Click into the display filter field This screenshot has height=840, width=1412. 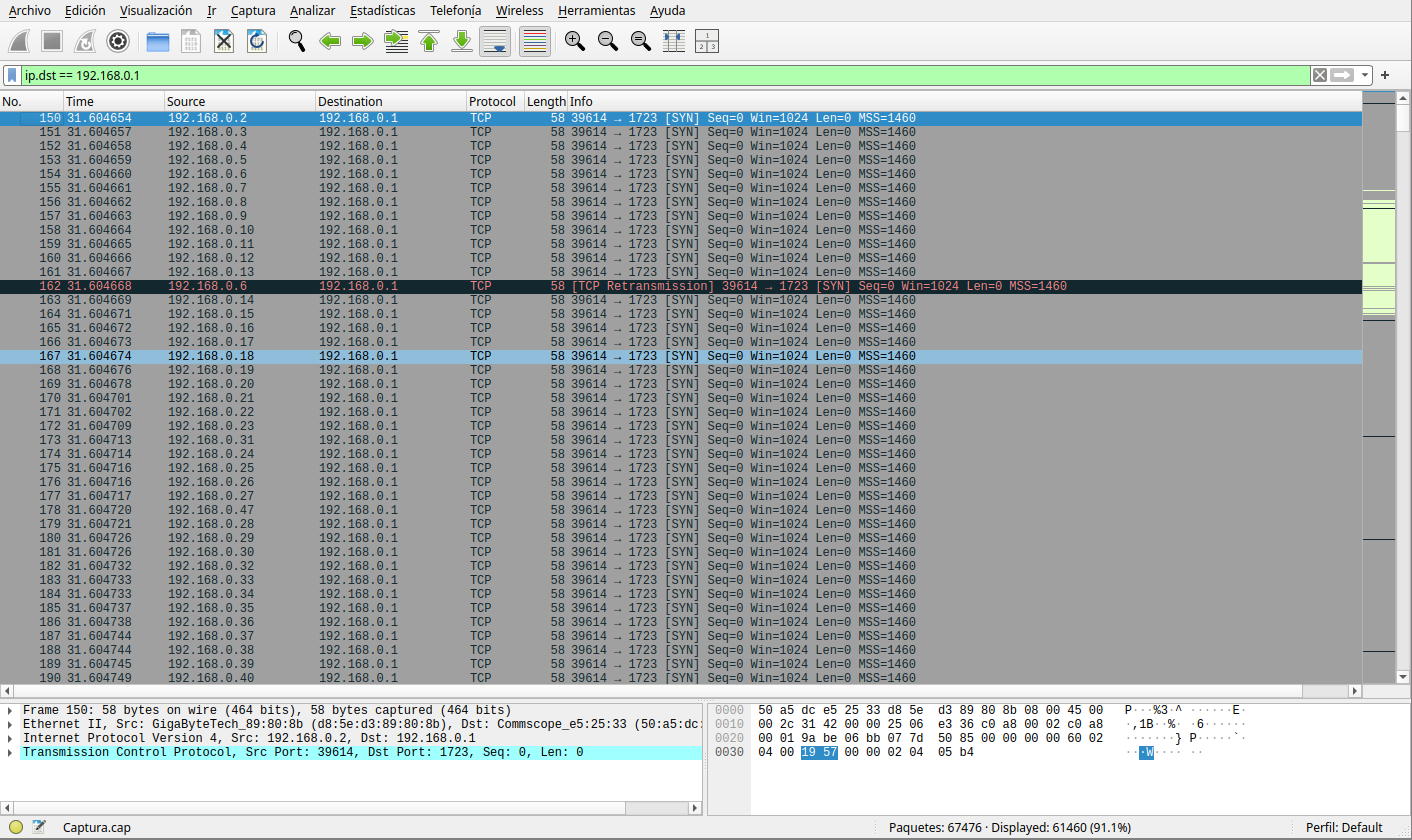[665, 75]
